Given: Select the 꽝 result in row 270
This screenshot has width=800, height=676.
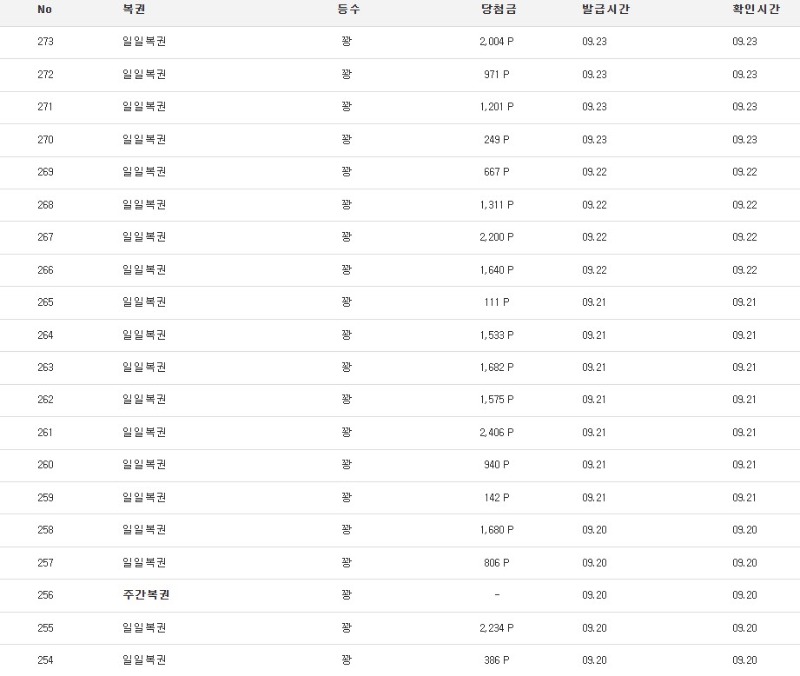Looking at the screenshot, I should pos(346,139).
